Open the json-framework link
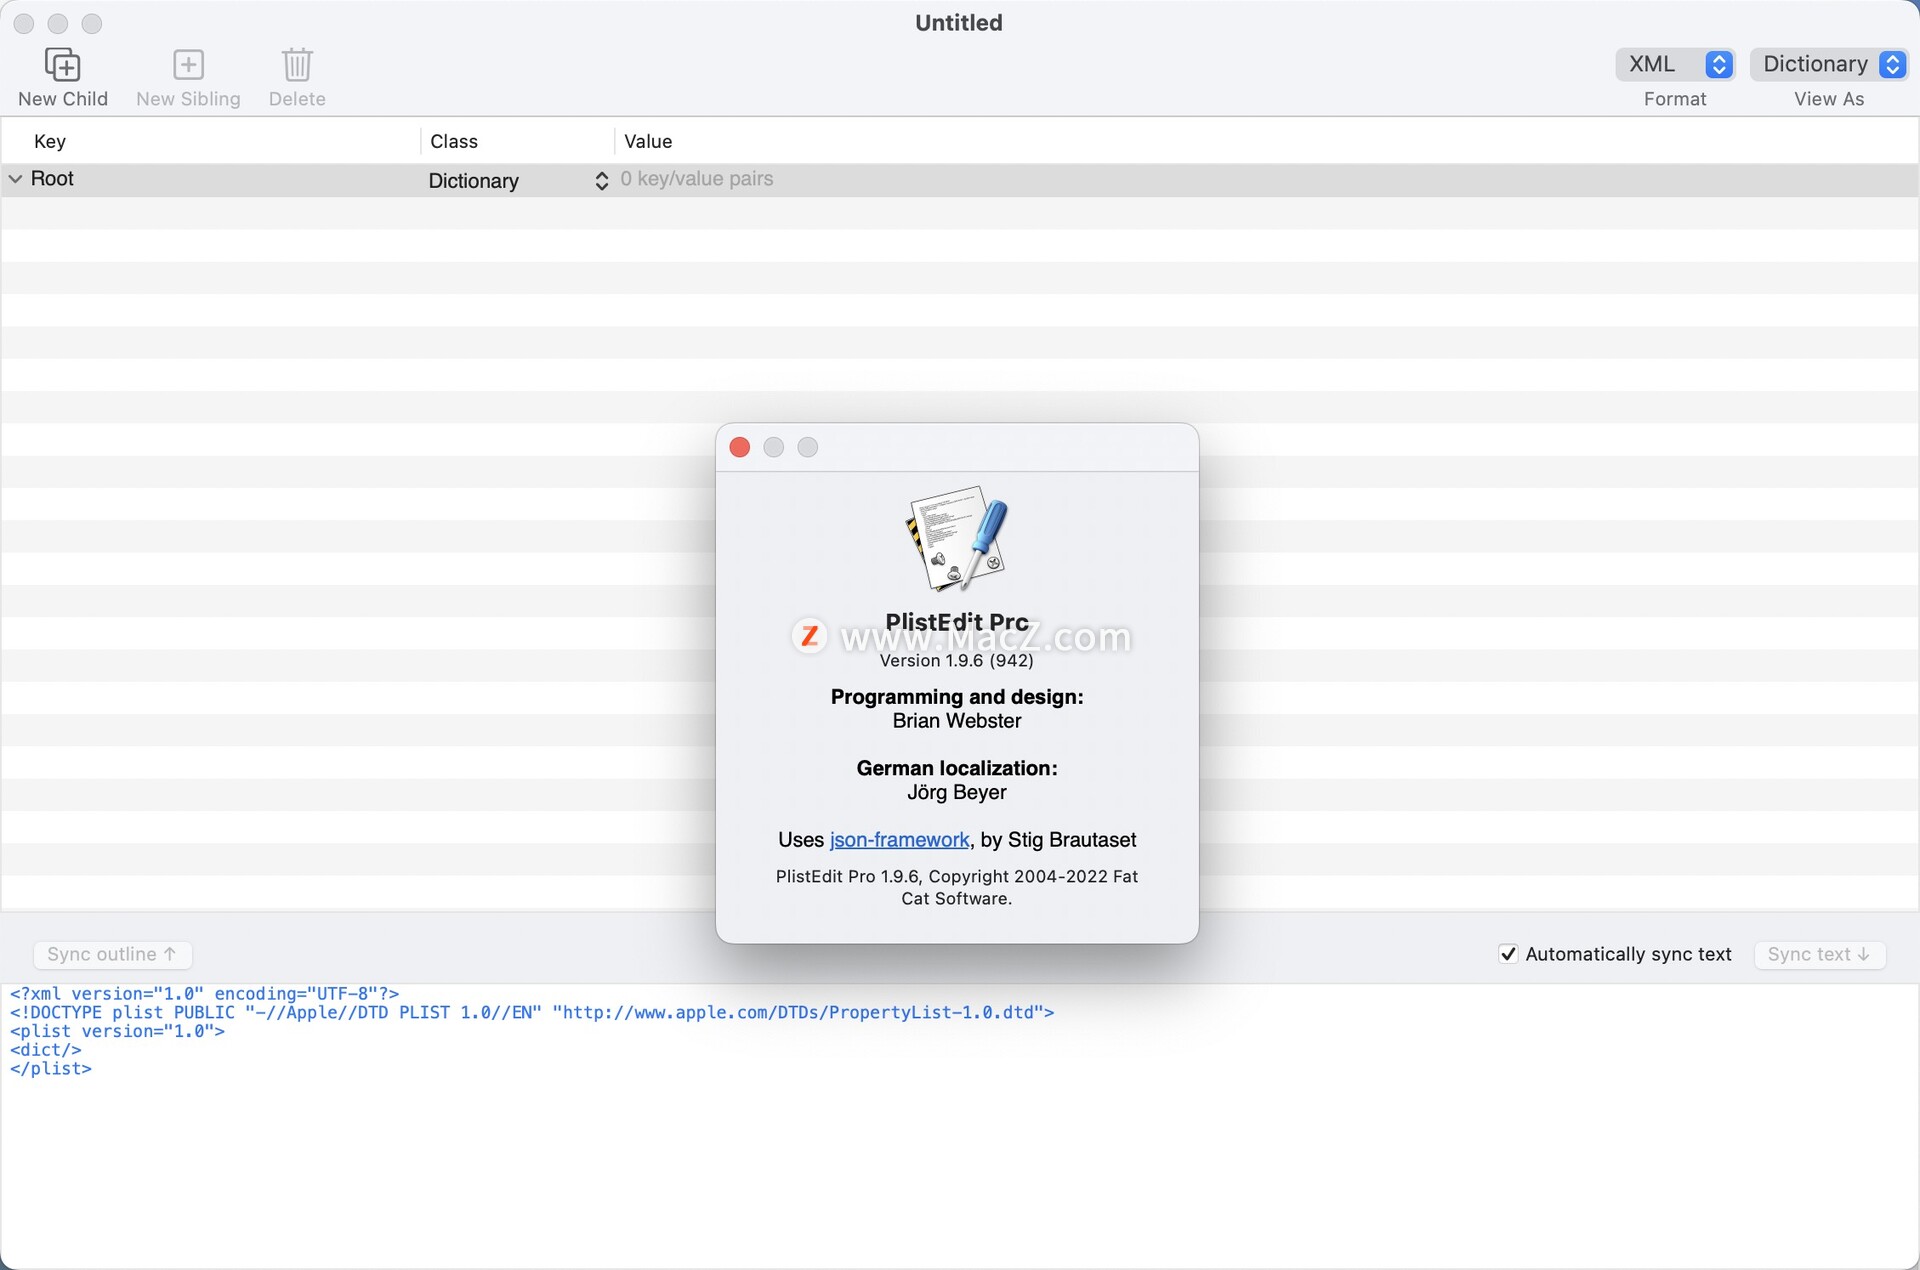 (x=899, y=840)
